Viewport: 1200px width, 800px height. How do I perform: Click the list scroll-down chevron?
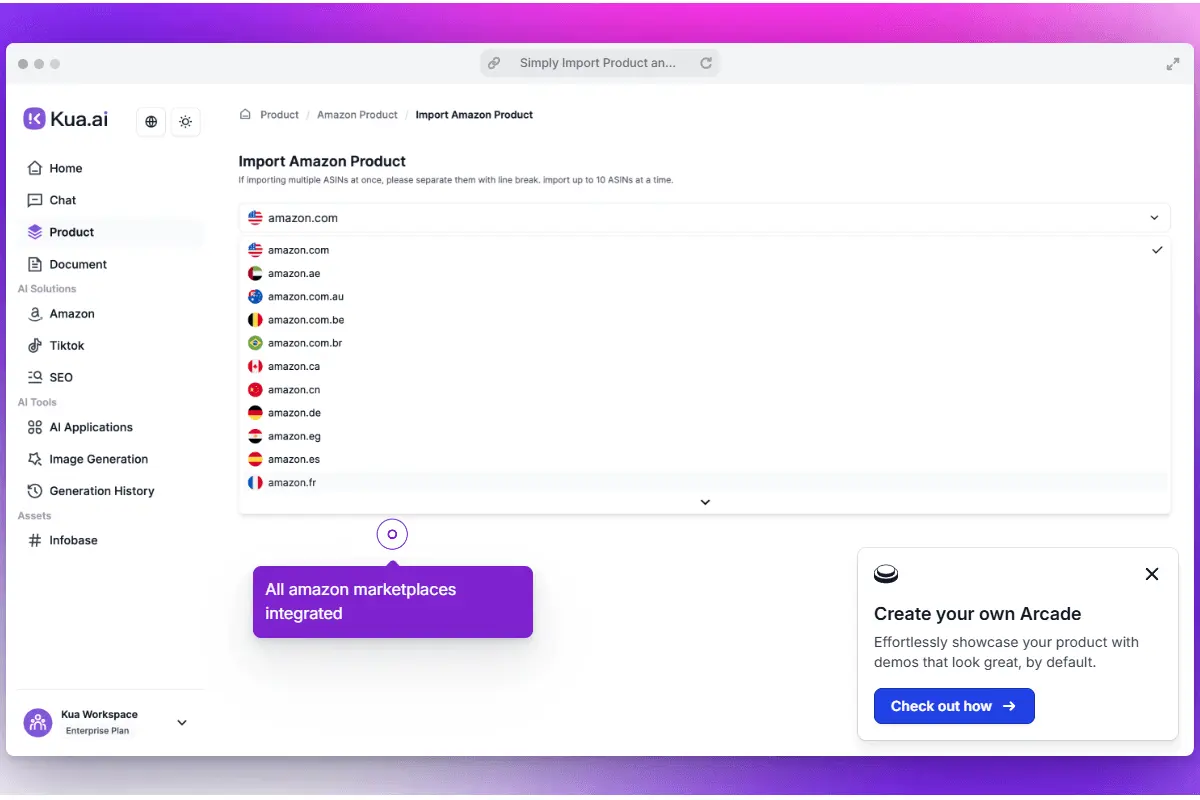pos(705,502)
